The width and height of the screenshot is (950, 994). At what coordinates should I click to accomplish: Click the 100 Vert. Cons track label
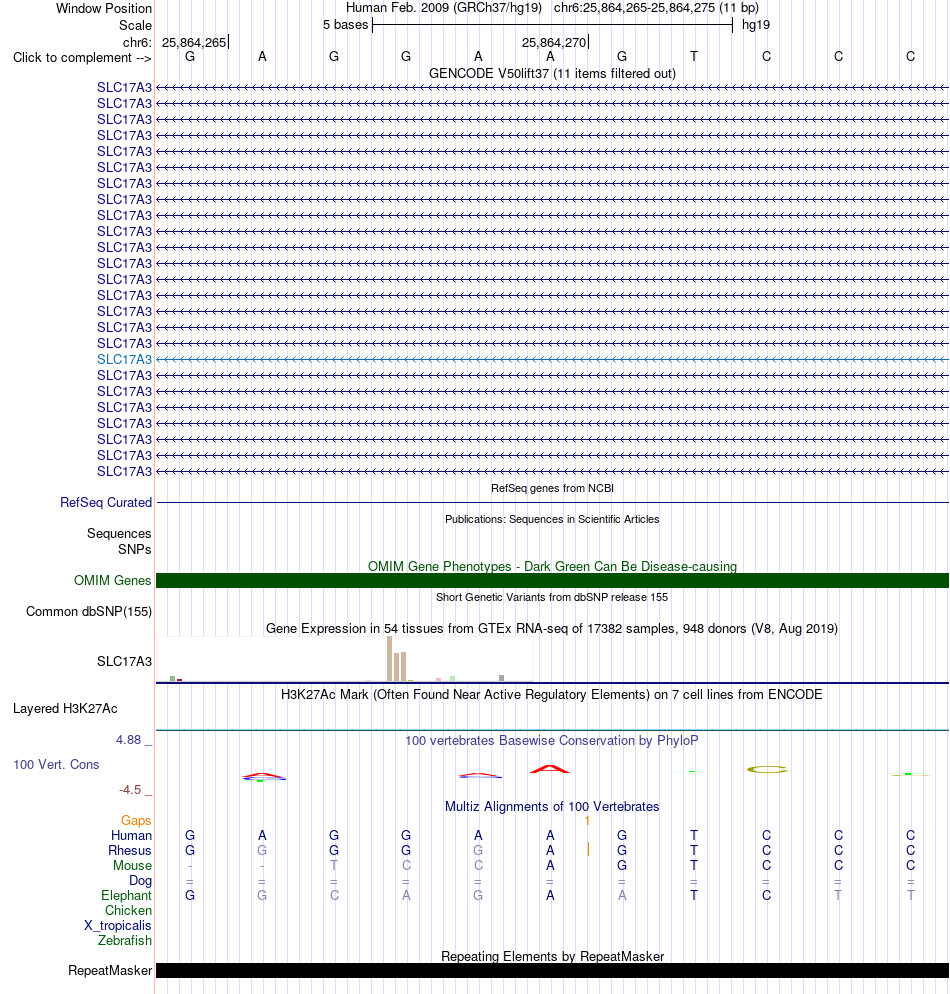56,765
